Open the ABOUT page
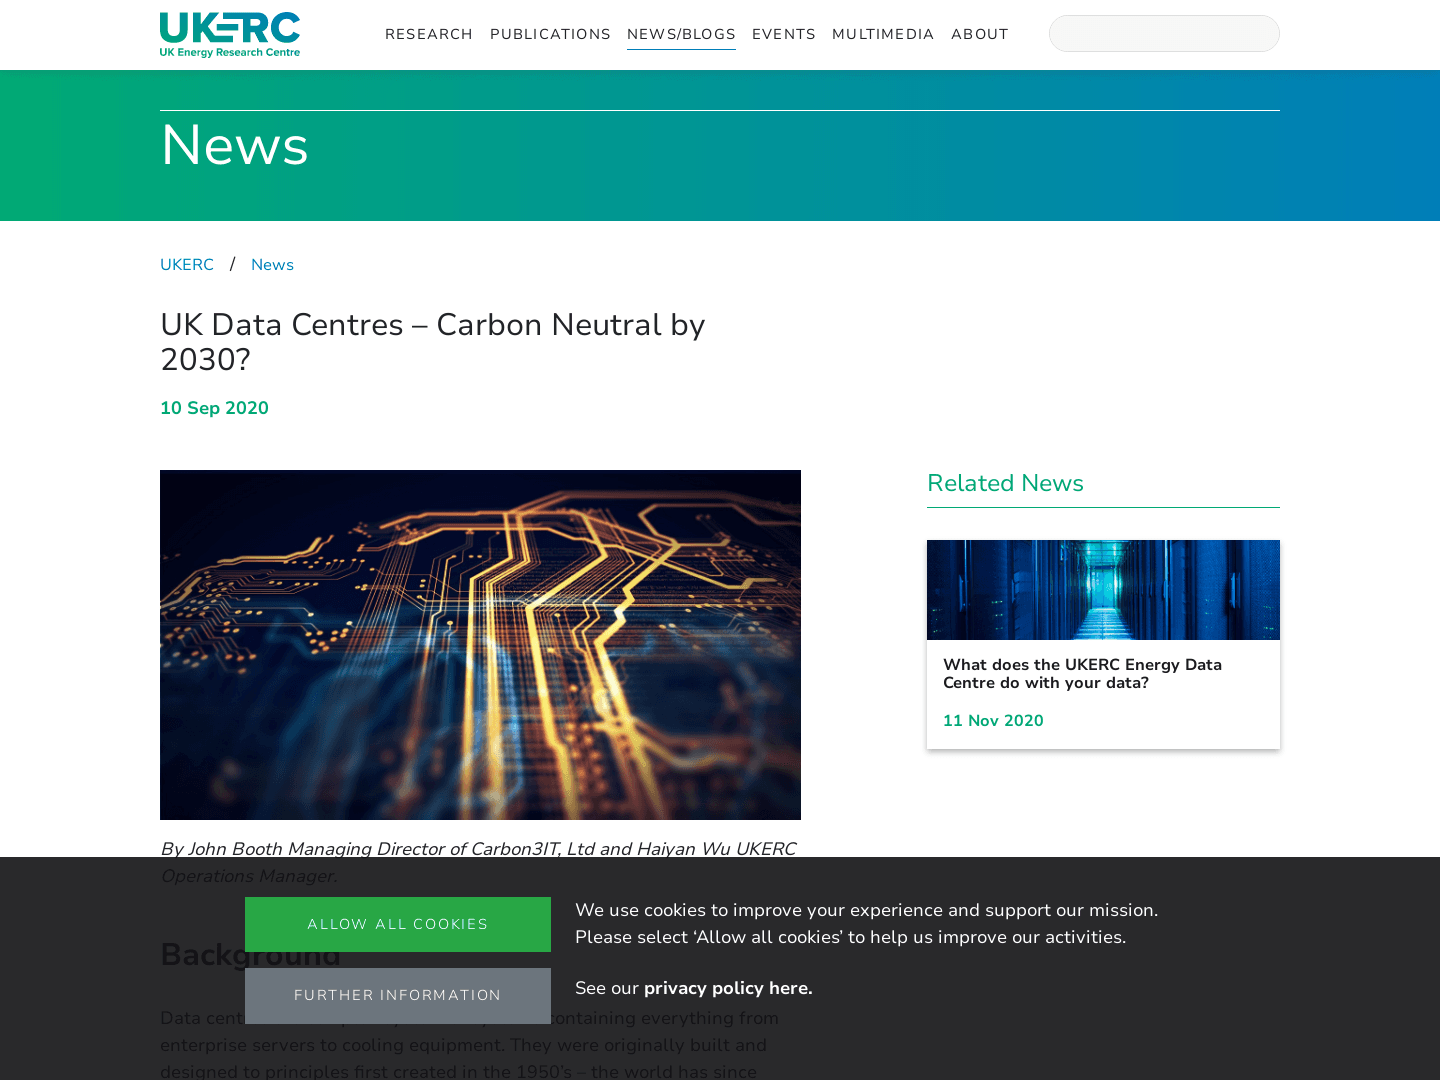Viewport: 1440px width, 1080px height. click(980, 34)
